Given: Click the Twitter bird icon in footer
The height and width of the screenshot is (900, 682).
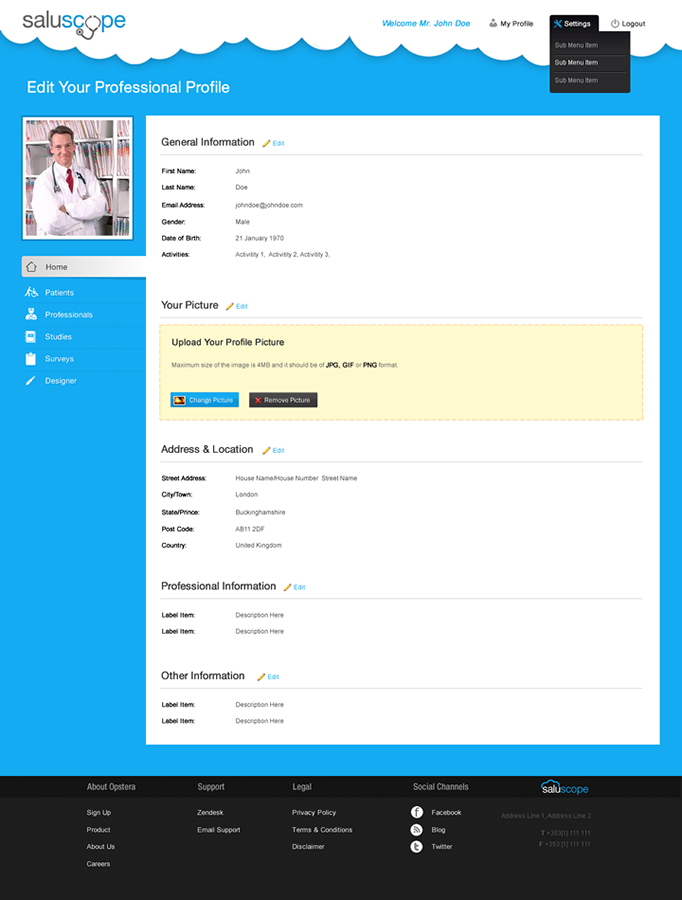Looking at the screenshot, I should tap(417, 847).
